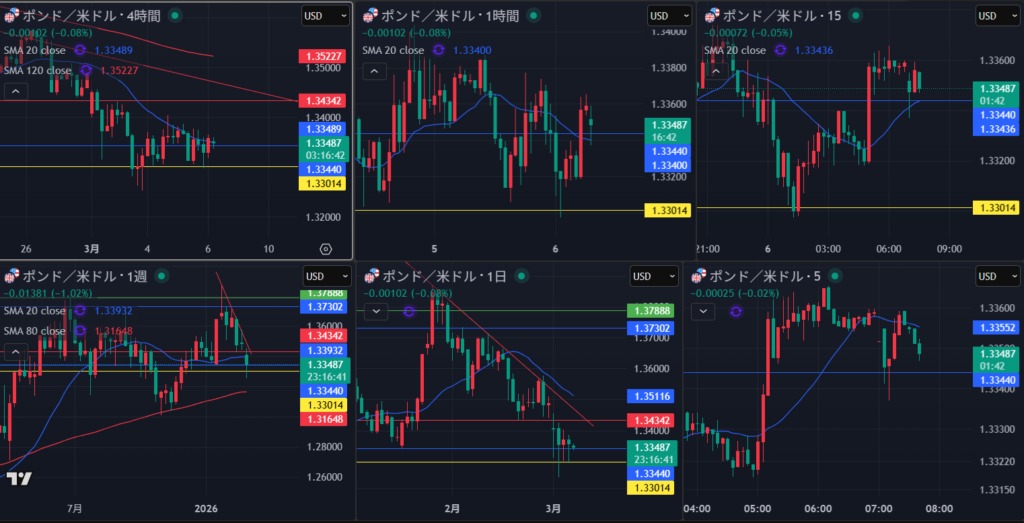Open the USD currency dropdown in 4-hour chart
Viewport: 1024px width, 523px height.
pyautogui.click(x=326, y=16)
